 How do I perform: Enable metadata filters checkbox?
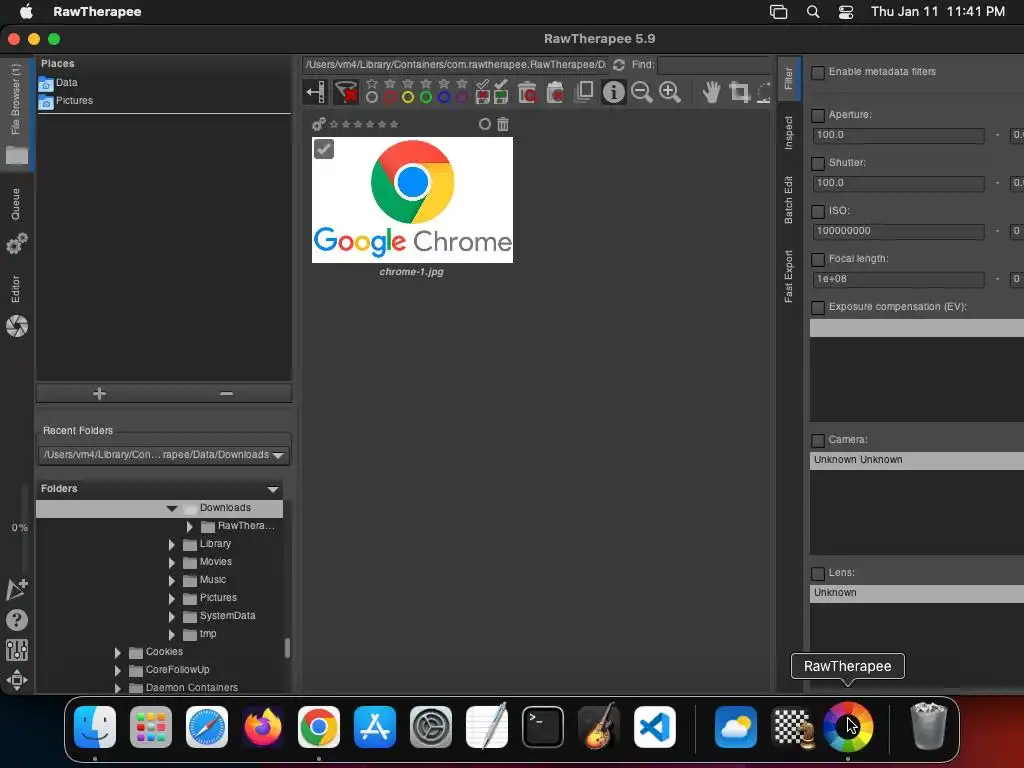pyautogui.click(x=818, y=72)
